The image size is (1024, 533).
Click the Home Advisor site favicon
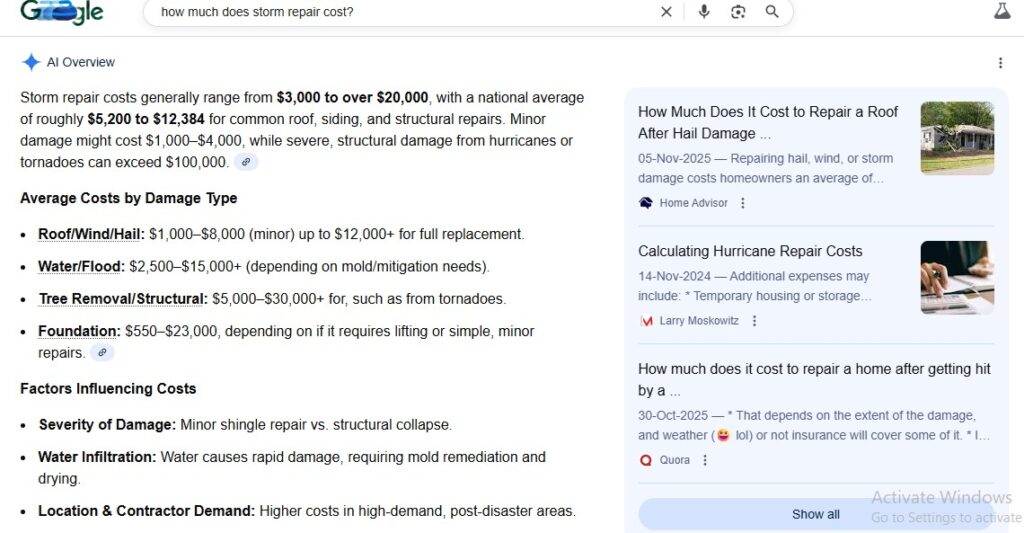(x=646, y=203)
